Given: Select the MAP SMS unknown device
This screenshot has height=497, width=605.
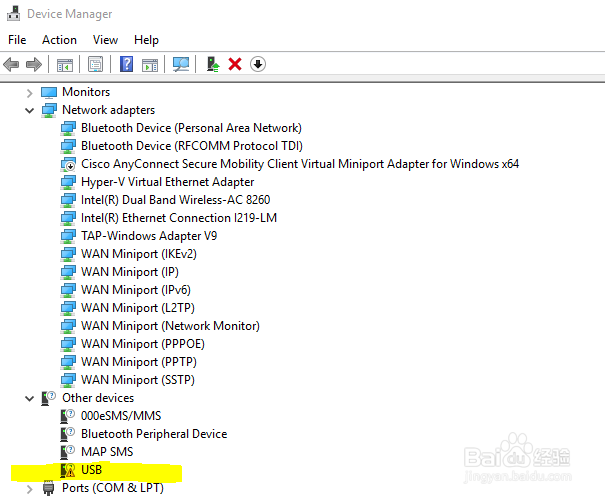Looking at the screenshot, I should point(107,452).
